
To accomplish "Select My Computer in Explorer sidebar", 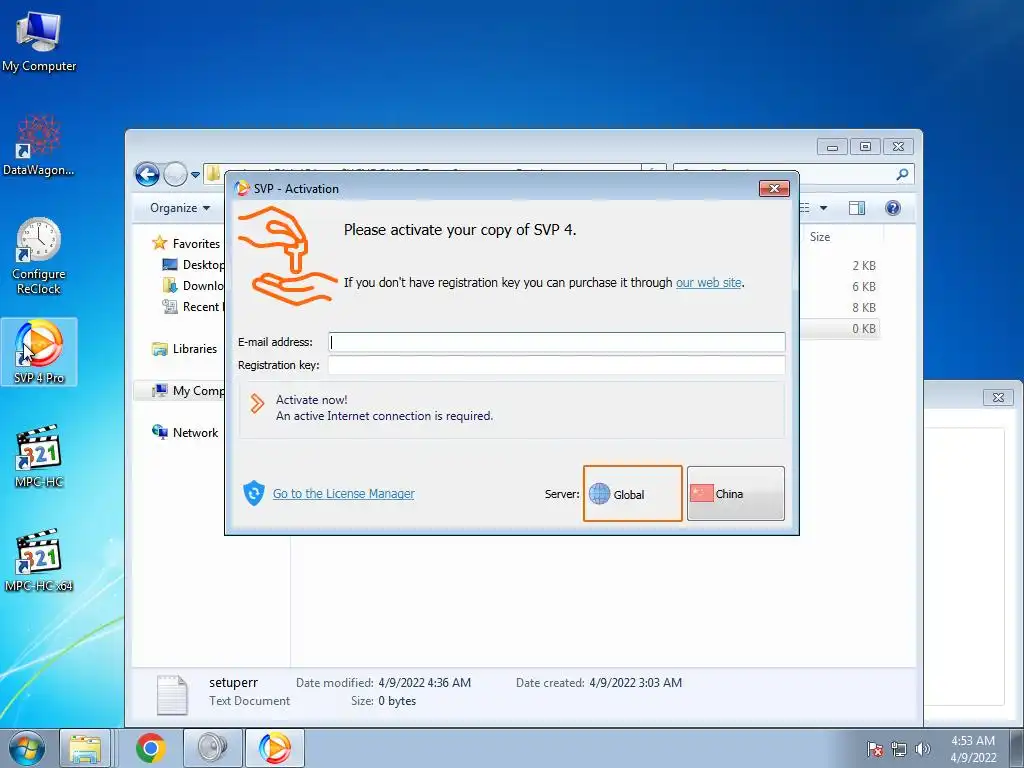I will [x=188, y=391].
